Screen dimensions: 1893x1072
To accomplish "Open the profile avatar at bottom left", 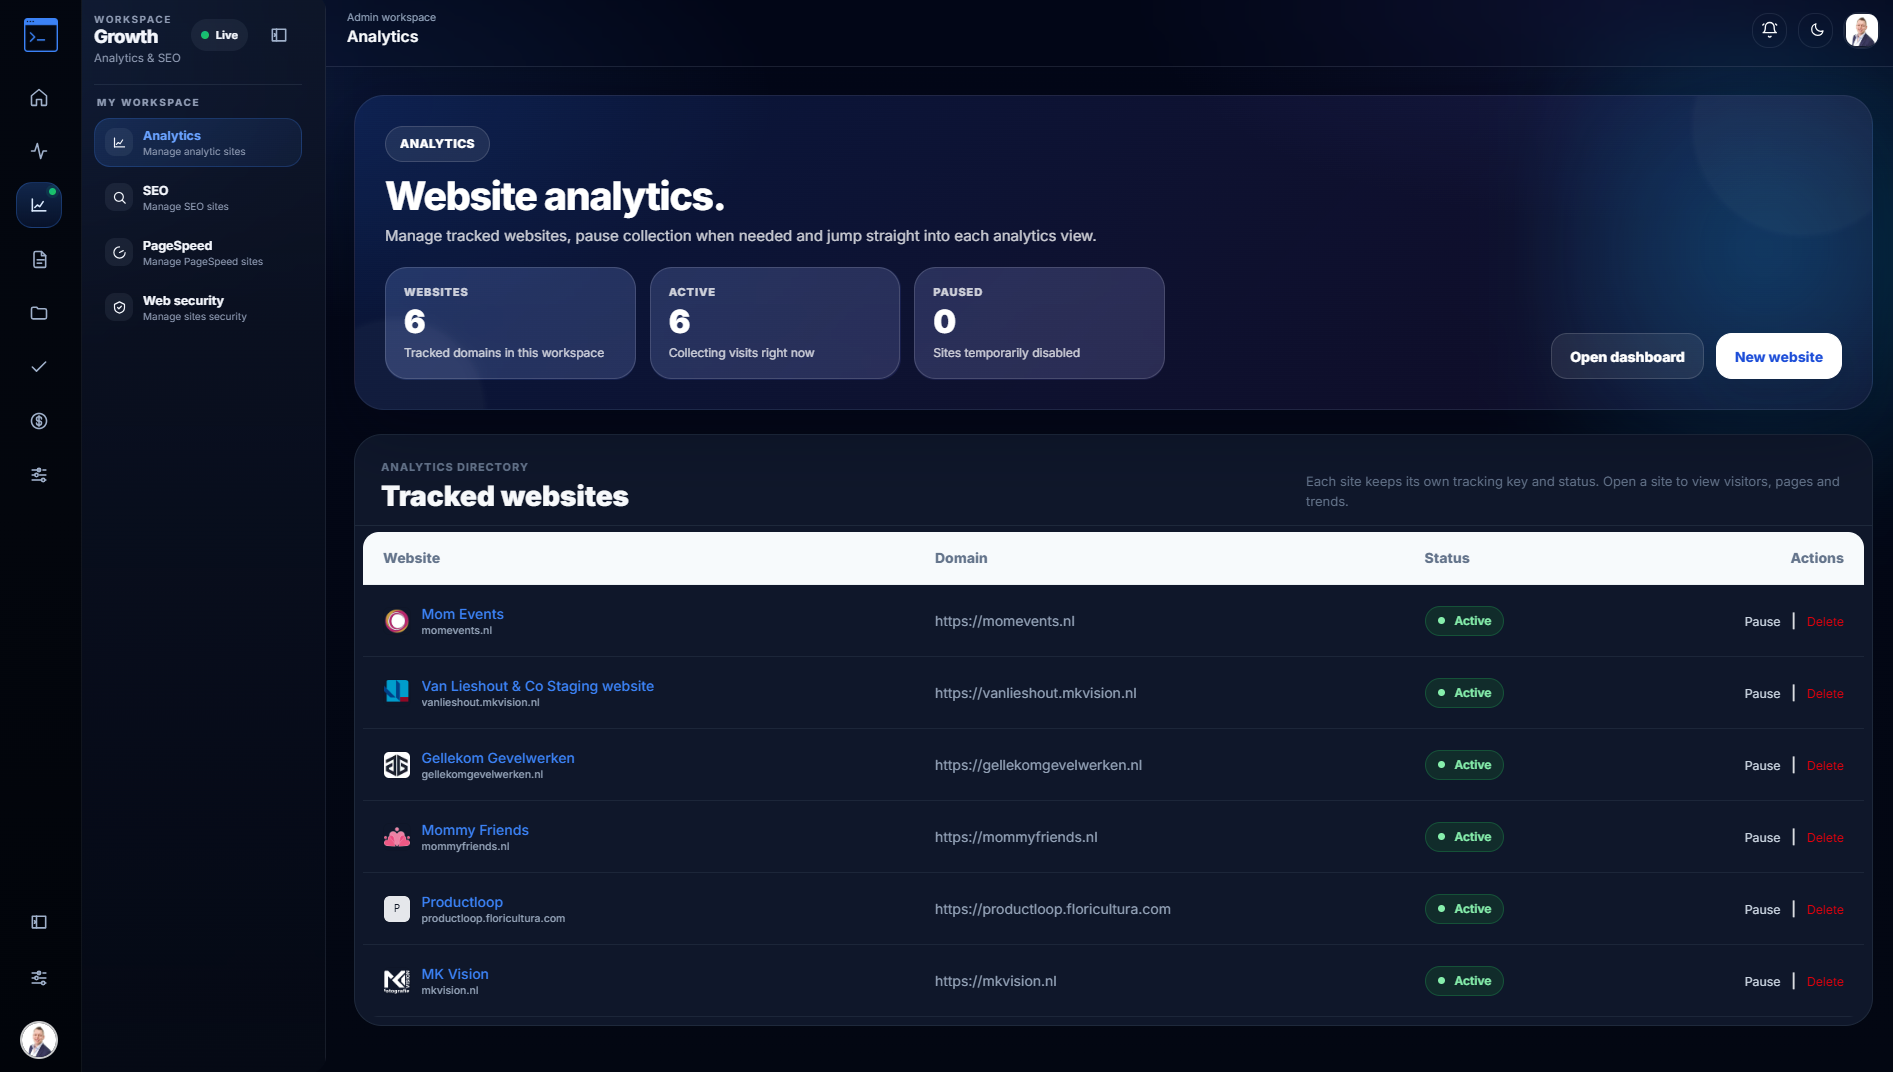I will 39,1040.
